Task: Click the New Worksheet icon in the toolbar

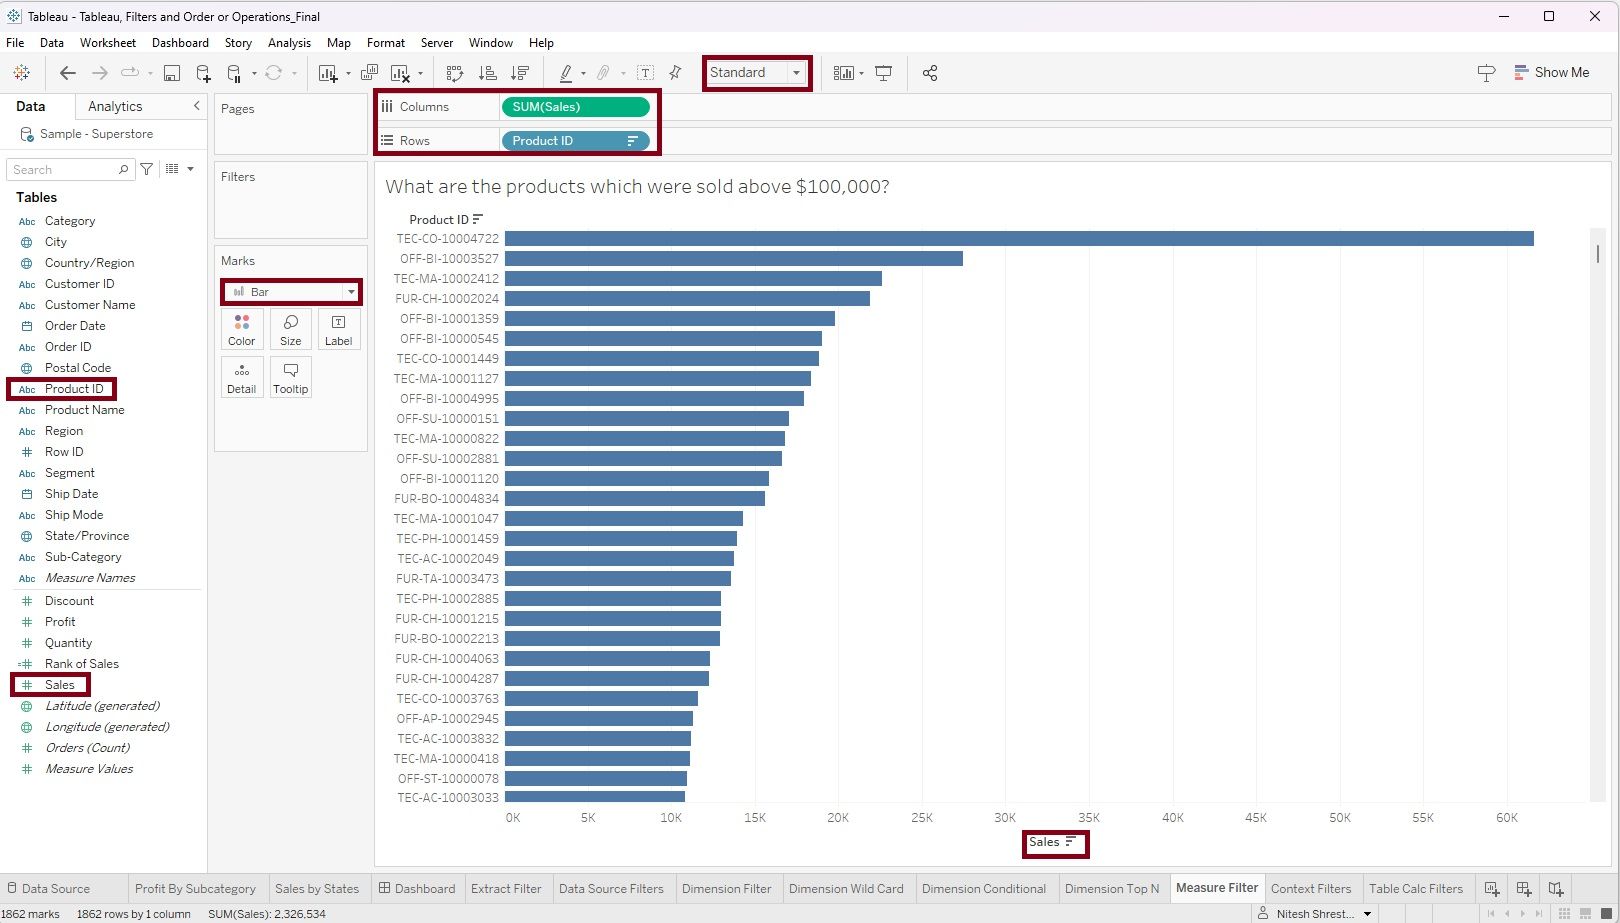Action: [x=330, y=72]
